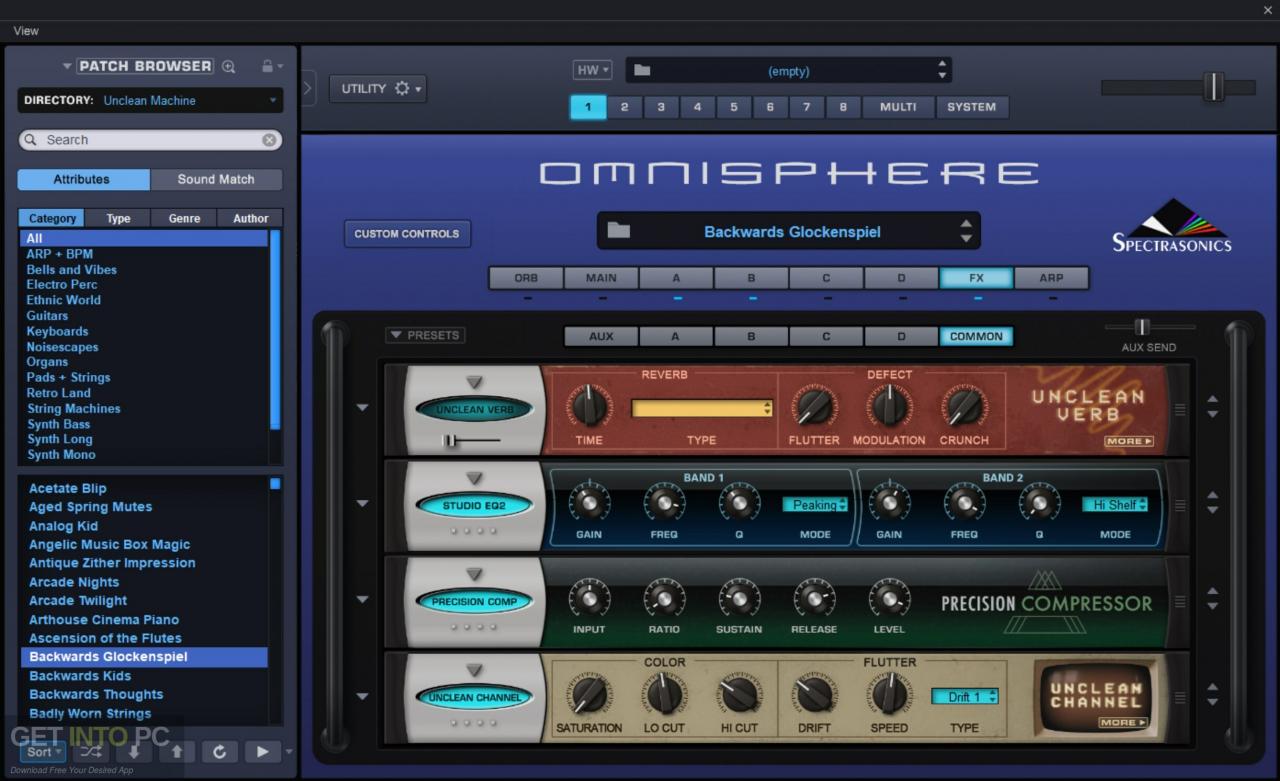Image resolution: width=1280 pixels, height=781 pixels.
Task: Open the View menu
Action: click(x=26, y=31)
